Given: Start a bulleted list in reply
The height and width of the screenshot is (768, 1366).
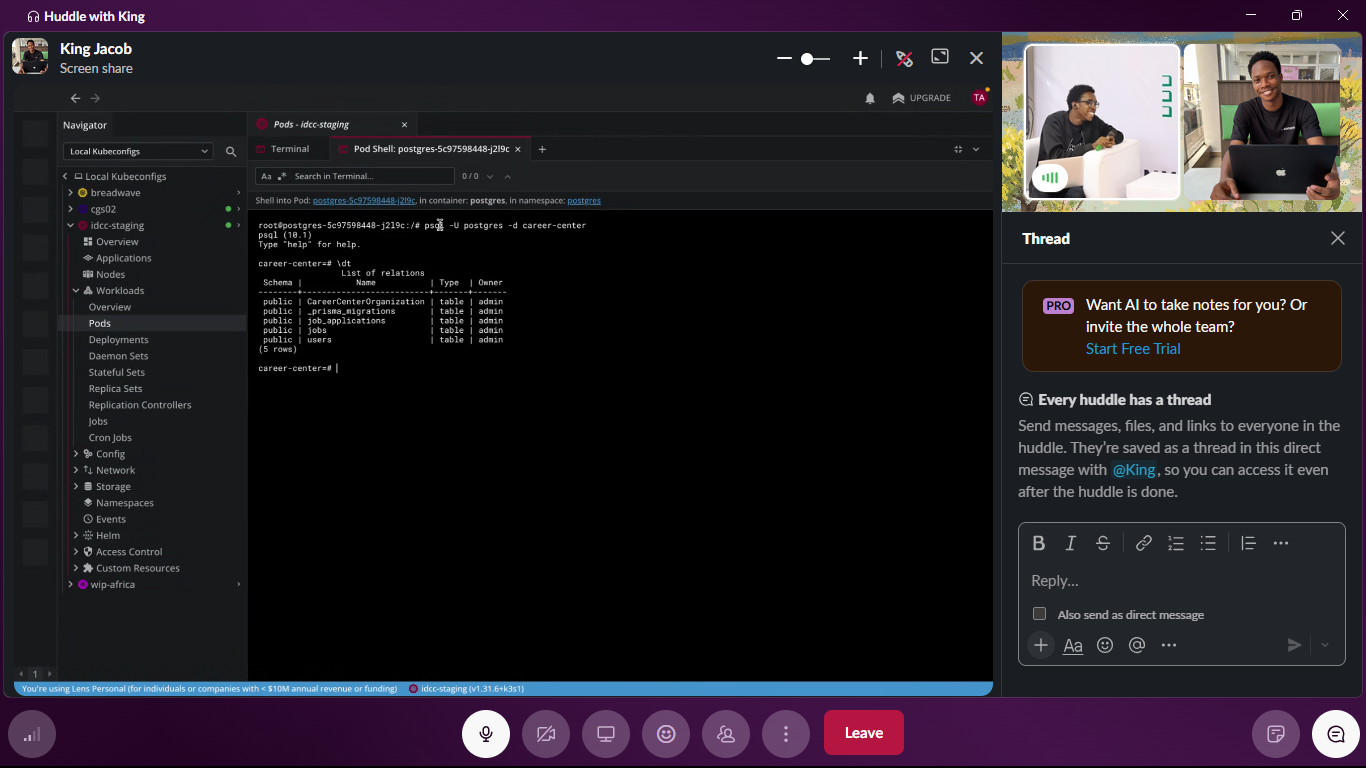Looking at the screenshot, I should pyautogui.click(x=1208, y=543).
